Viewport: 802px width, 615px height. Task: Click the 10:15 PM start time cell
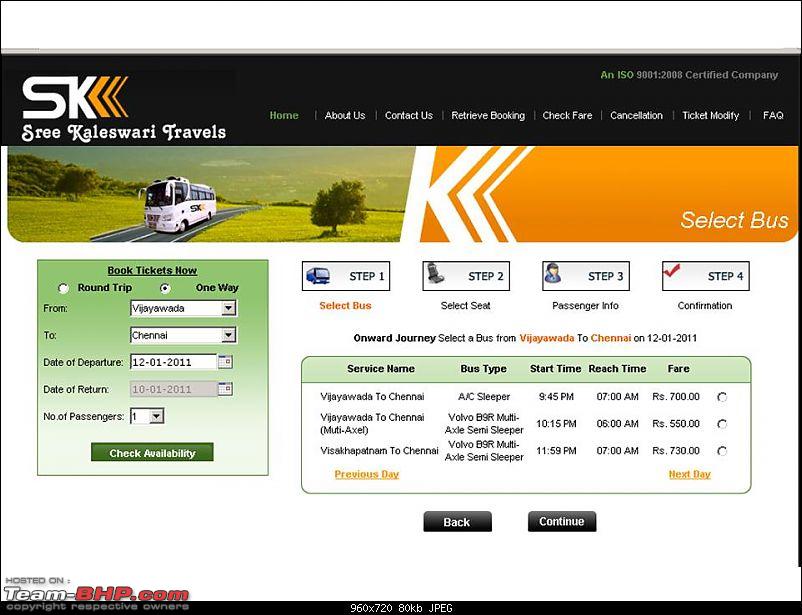[x=556, y=424]
